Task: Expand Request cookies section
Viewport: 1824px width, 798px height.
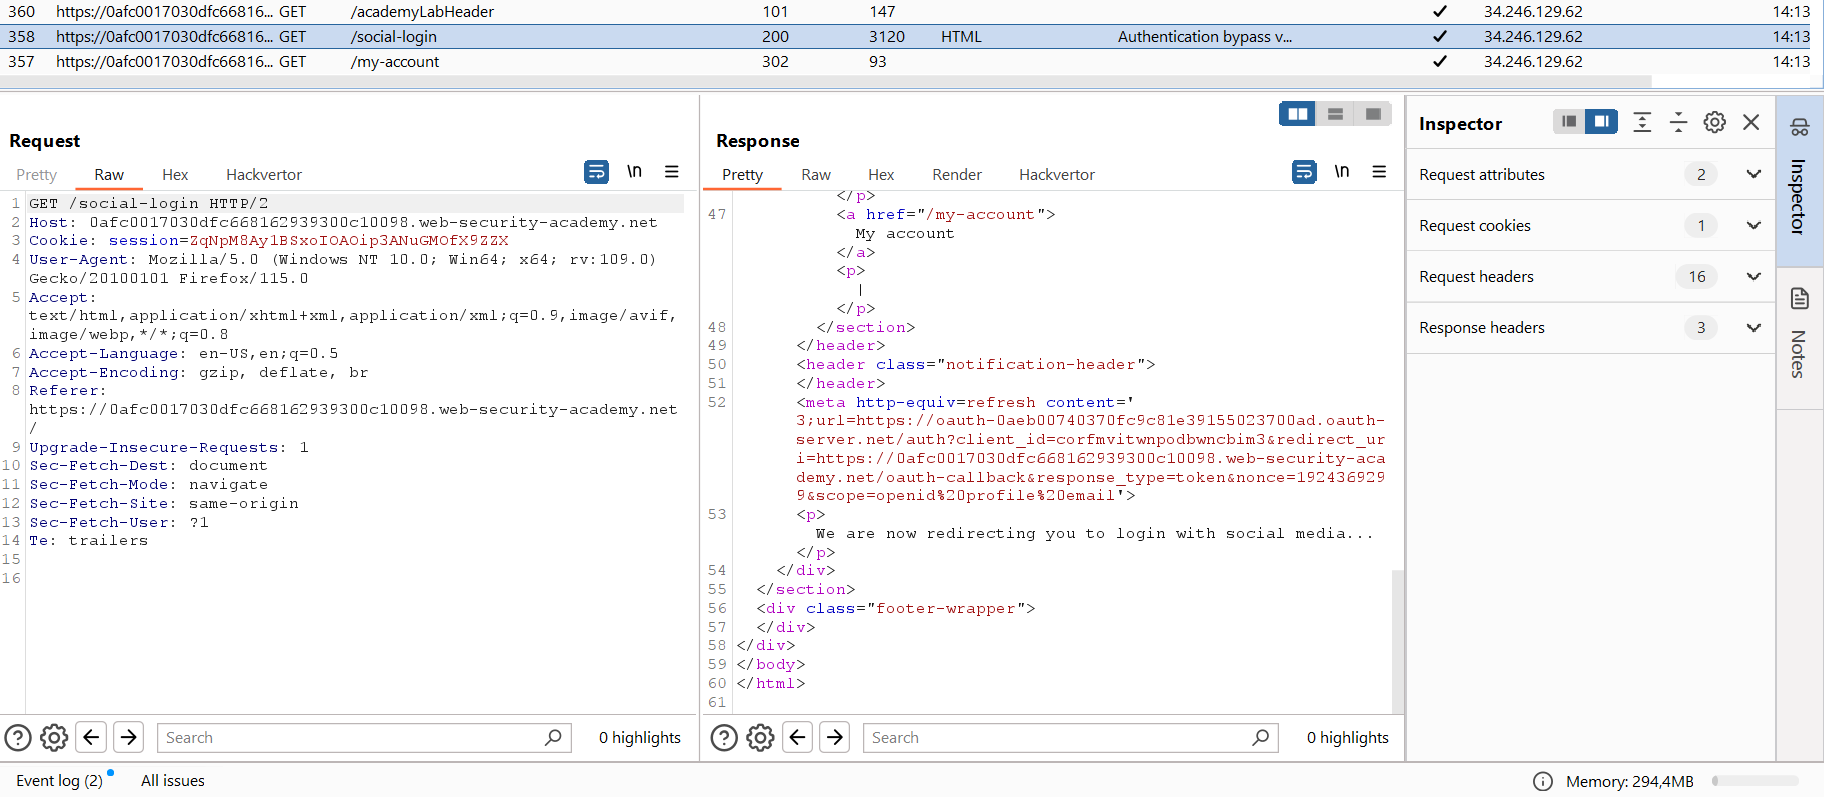Action: pos(1753,225)
